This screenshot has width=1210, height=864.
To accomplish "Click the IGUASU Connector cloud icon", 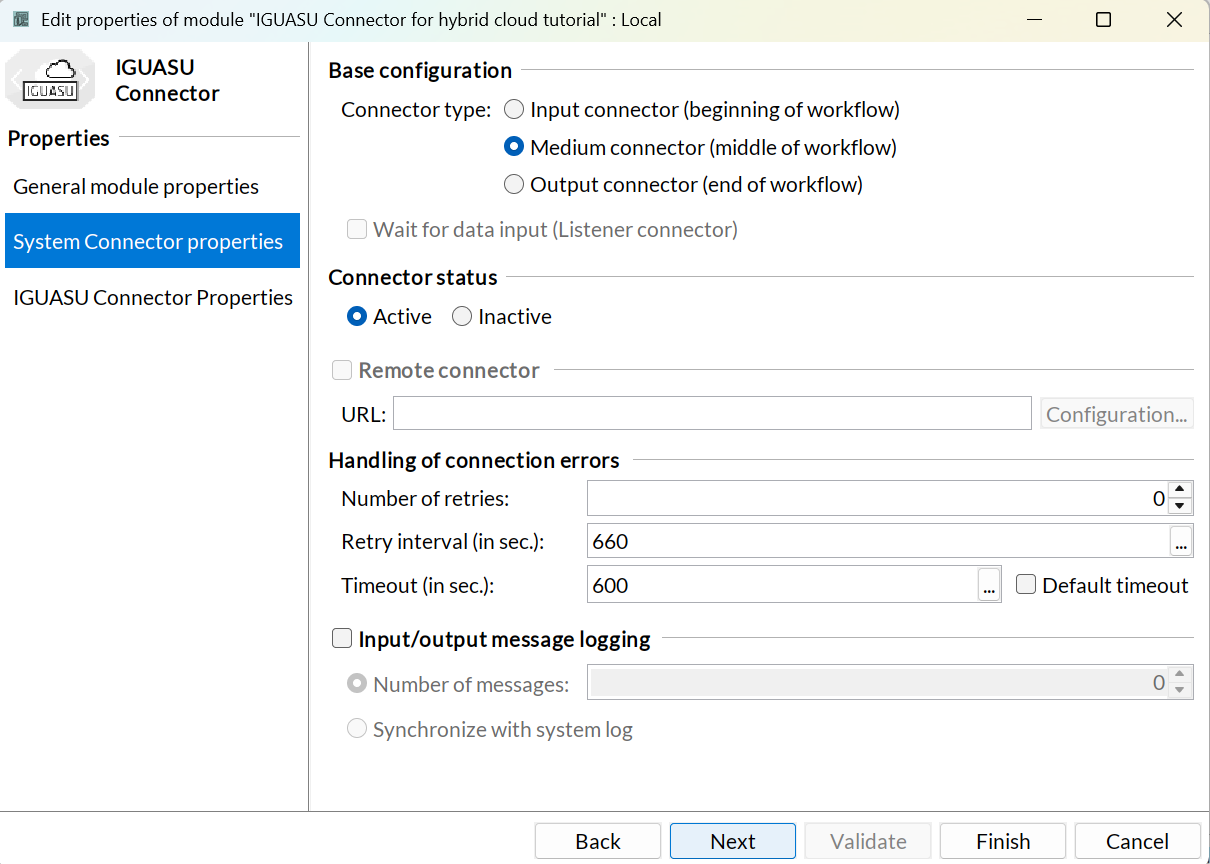I will 50,80.
